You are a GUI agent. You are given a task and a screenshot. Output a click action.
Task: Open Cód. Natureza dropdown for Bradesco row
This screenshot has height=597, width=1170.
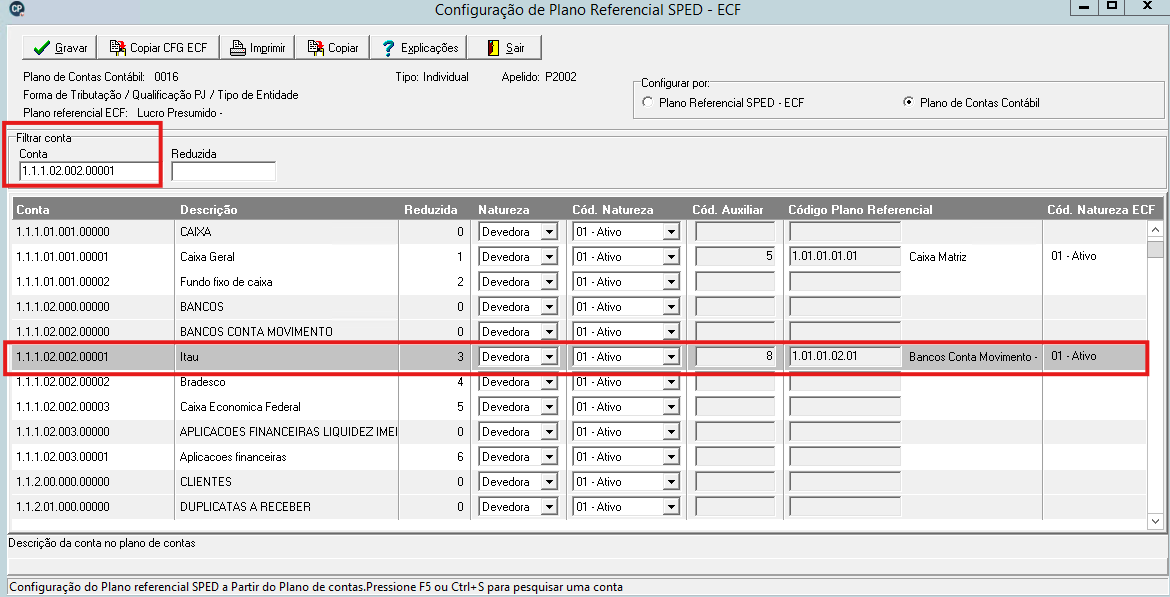pos(671,382)
